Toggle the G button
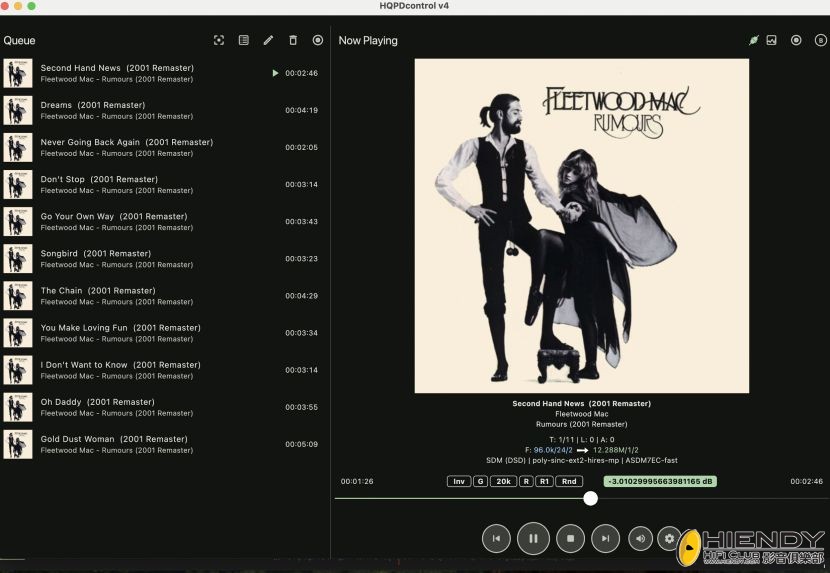Image resolution: width=830 pixels, height=573 pixels. tap(480, 481)
